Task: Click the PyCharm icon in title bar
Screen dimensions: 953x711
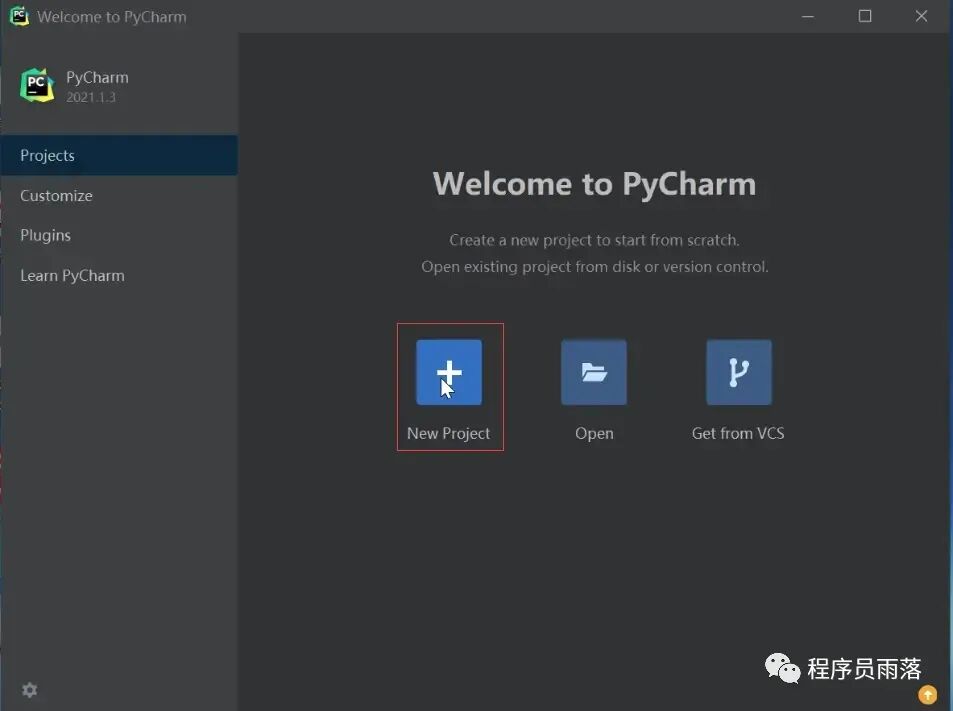Action: (19, 16)
